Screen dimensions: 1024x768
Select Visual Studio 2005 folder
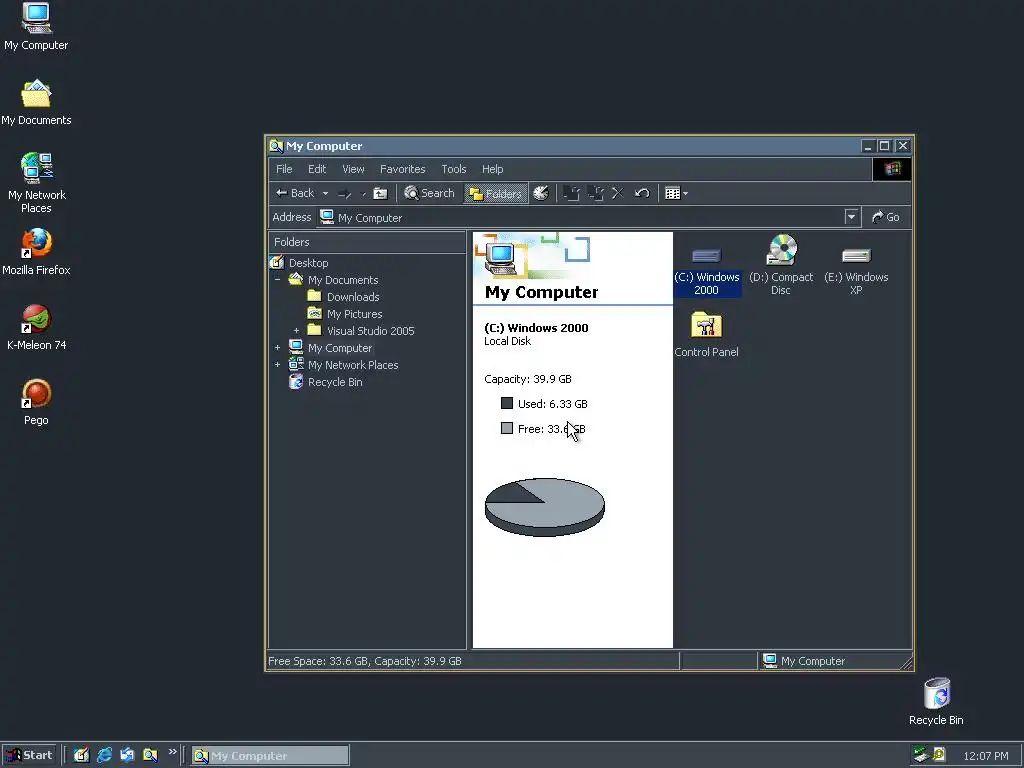click(x=370, y=331)
